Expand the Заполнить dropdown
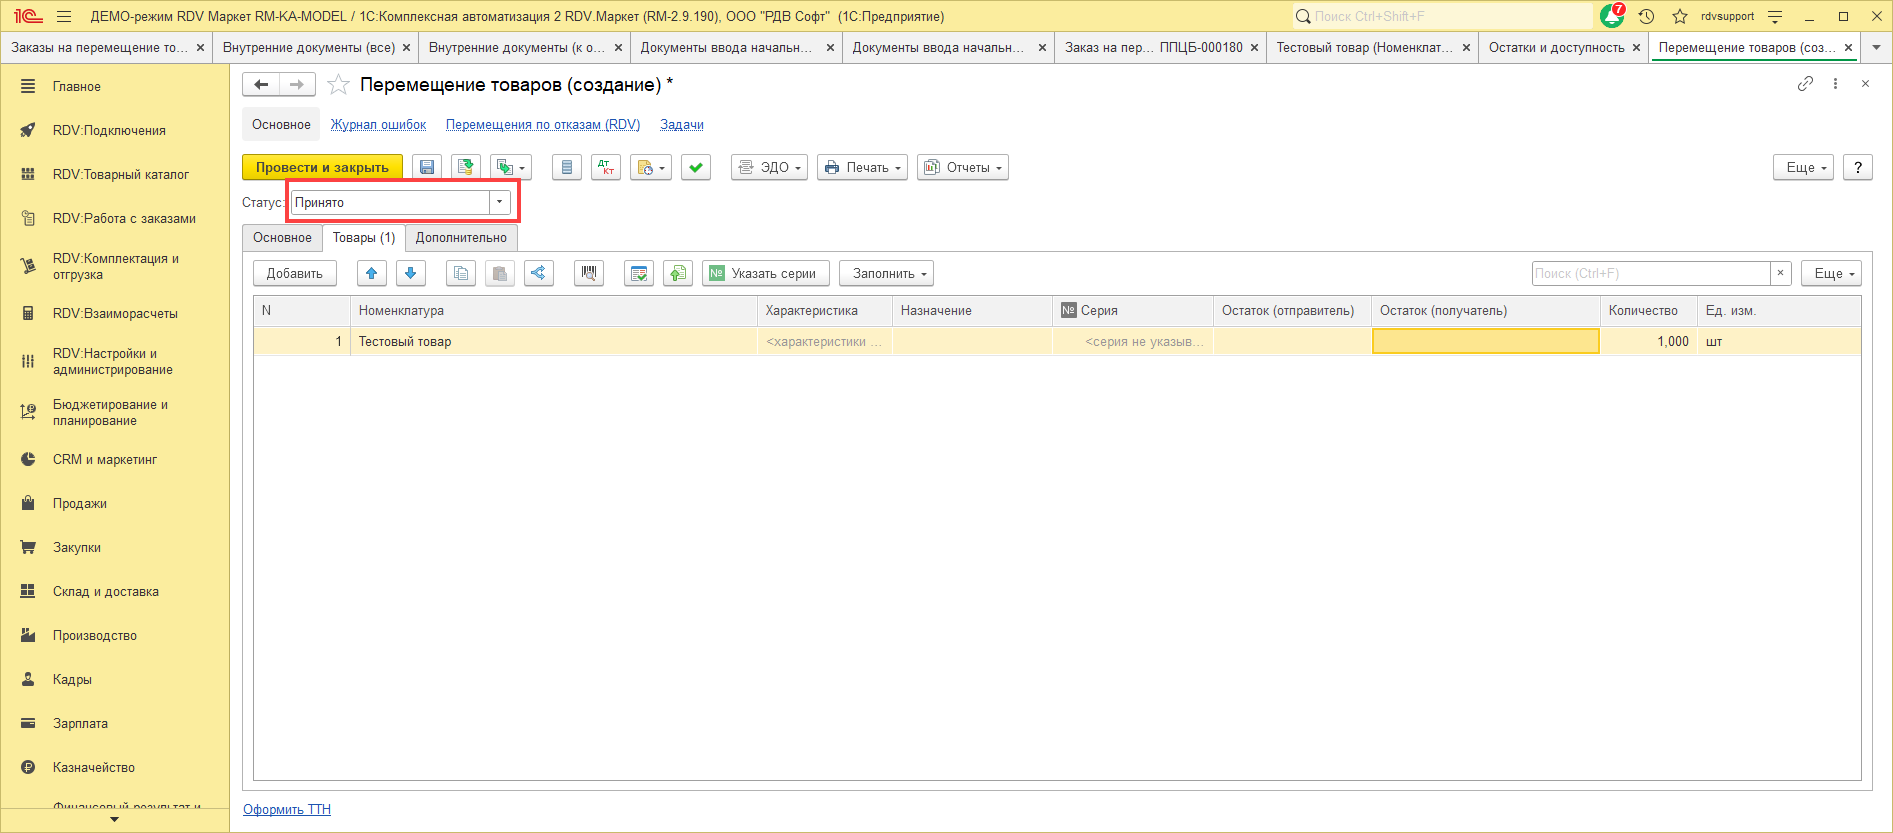1893x833 pixels. pyautogui.click(x=887, y=273)
